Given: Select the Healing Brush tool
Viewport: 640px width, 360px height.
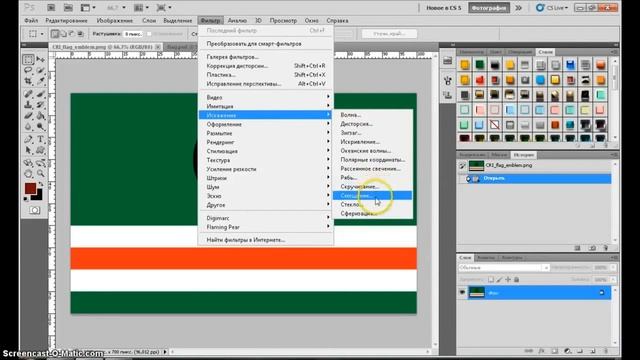Looking at the screenshot, I should click(28, 94).
